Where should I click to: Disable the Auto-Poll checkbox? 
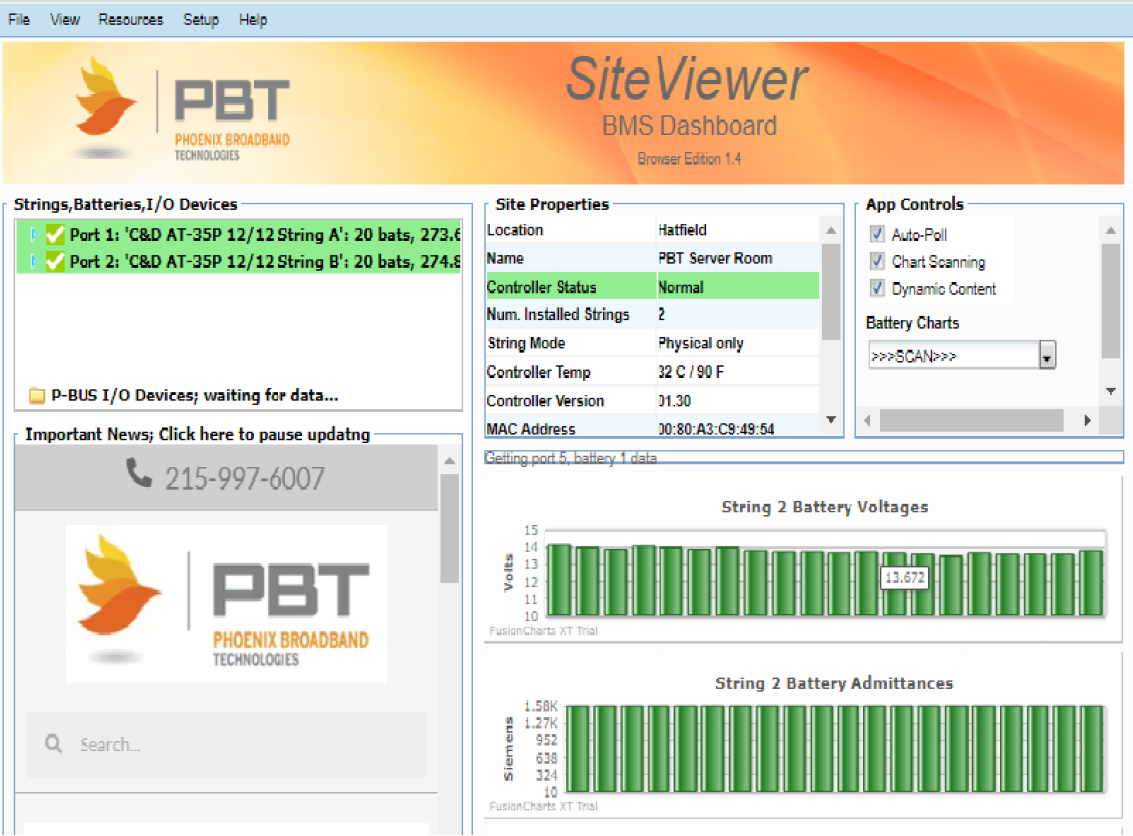[x=877, y=233]
